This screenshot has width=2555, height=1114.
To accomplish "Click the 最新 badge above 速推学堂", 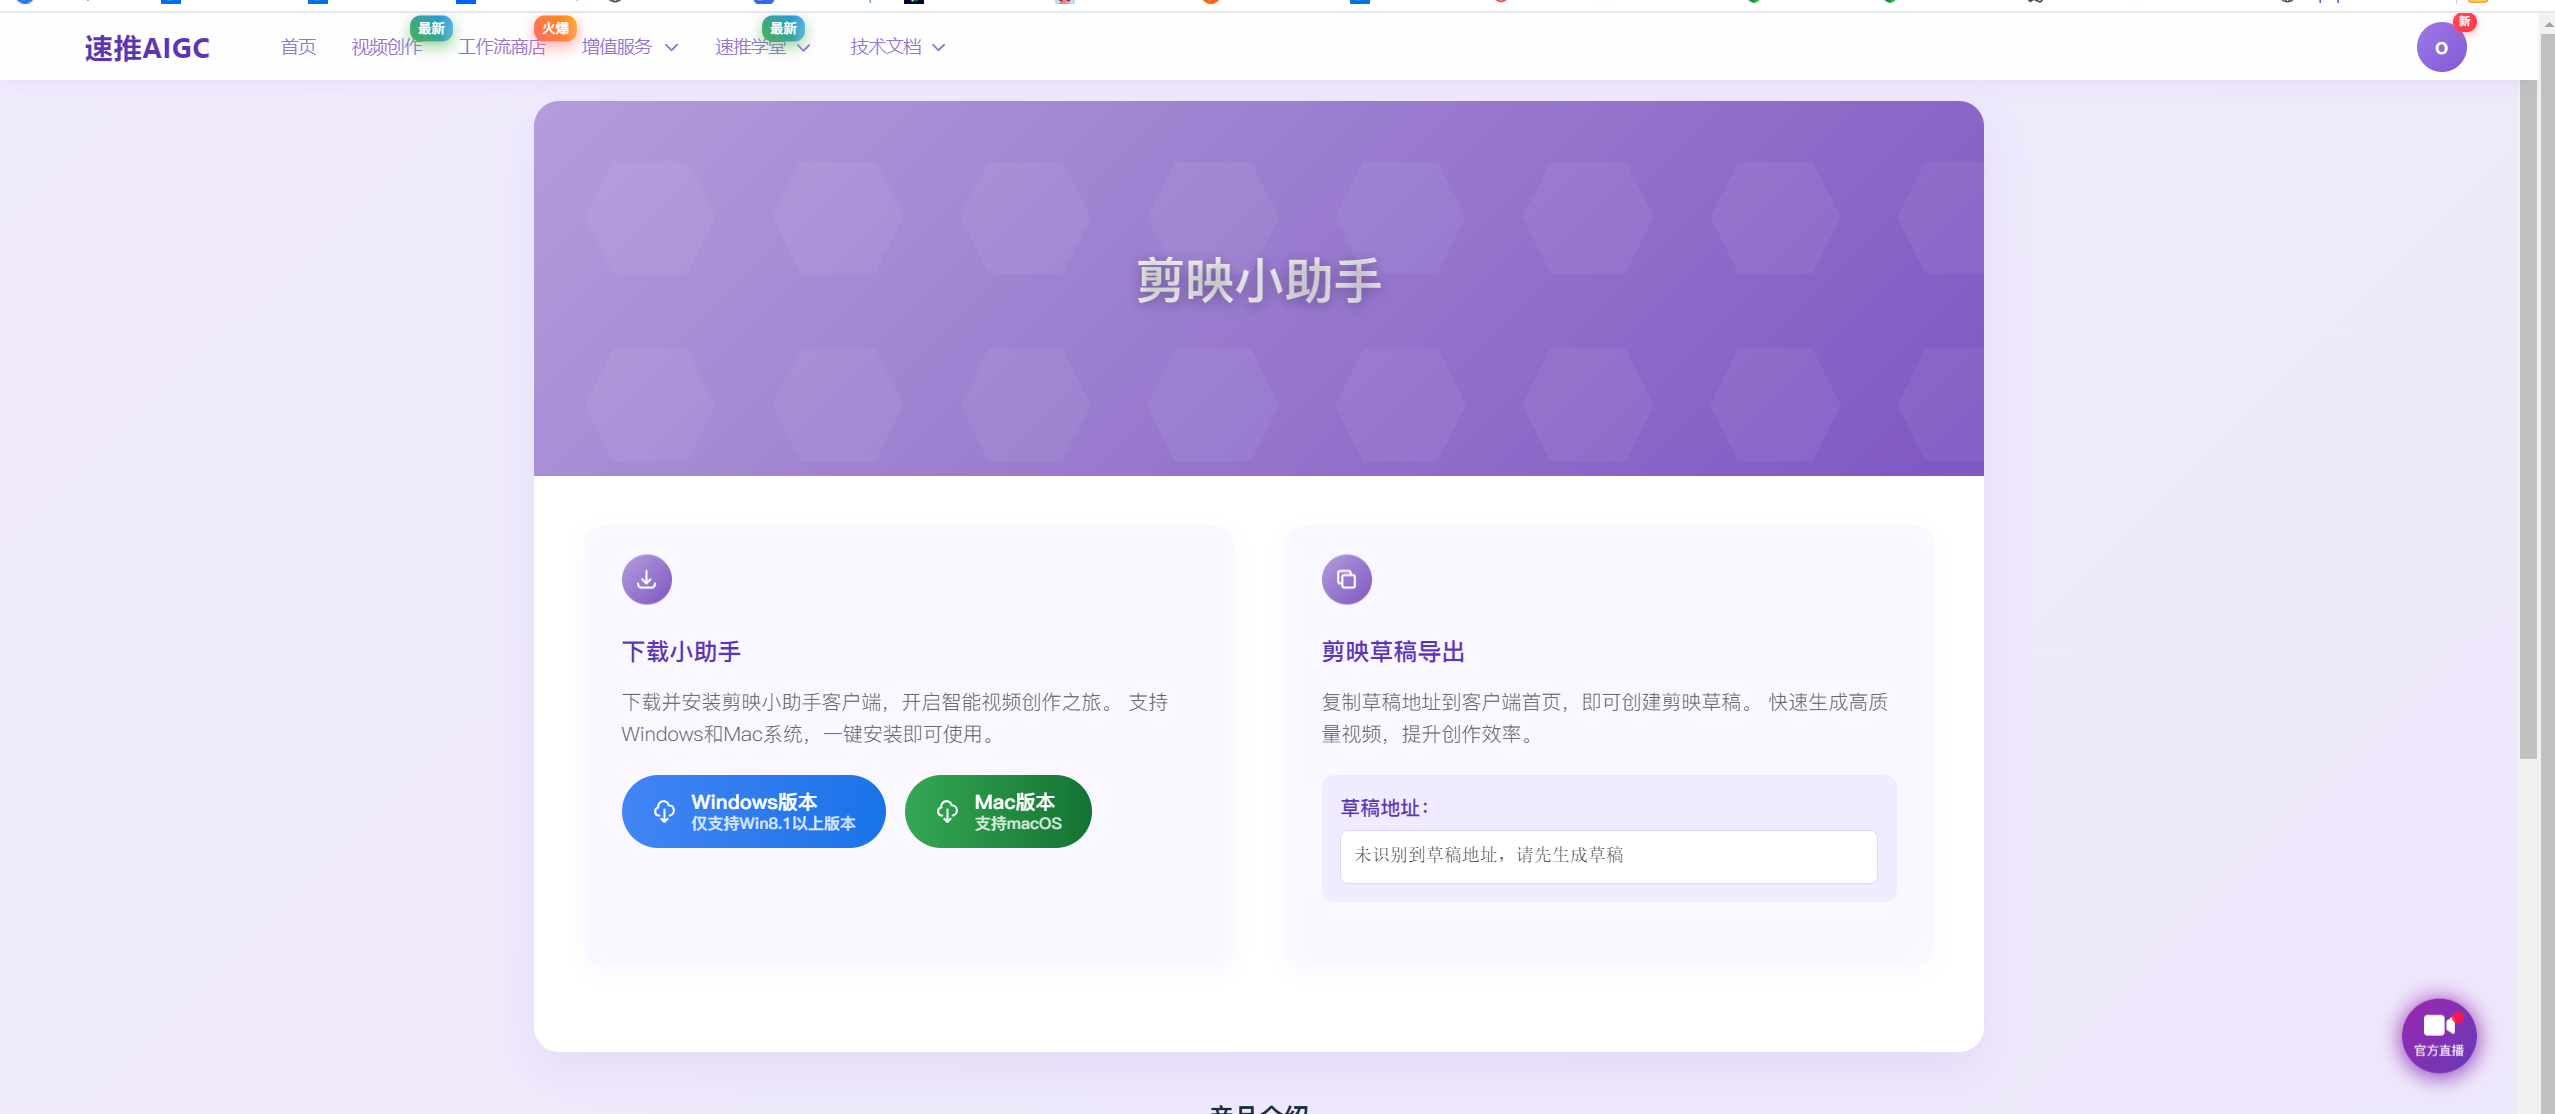I will [783, 28].
